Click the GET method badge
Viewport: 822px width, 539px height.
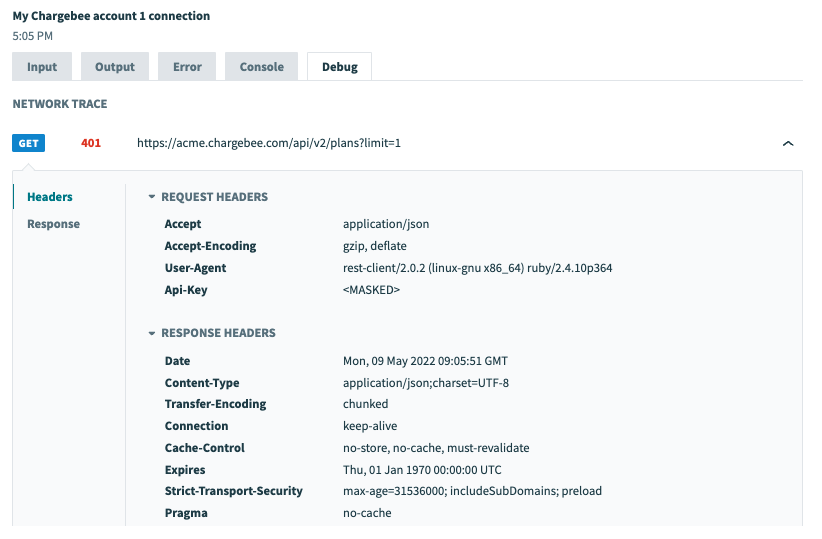[29, 143]
